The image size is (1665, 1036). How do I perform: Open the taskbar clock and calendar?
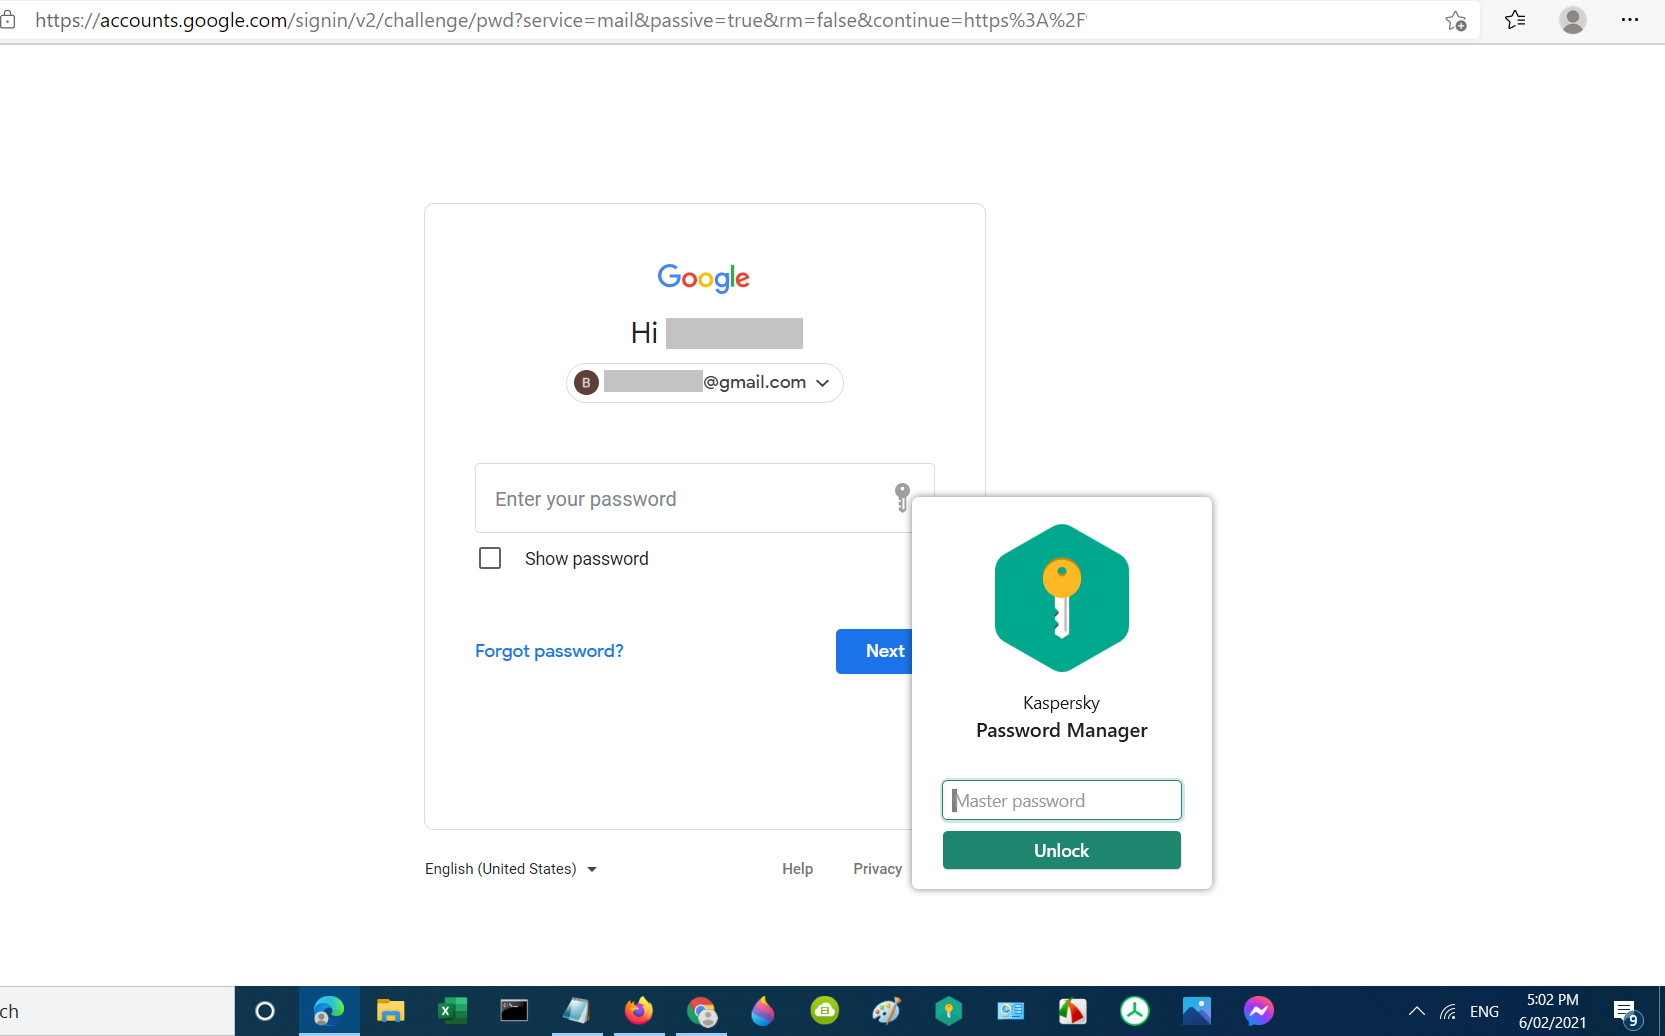tap(1553, 1011)
